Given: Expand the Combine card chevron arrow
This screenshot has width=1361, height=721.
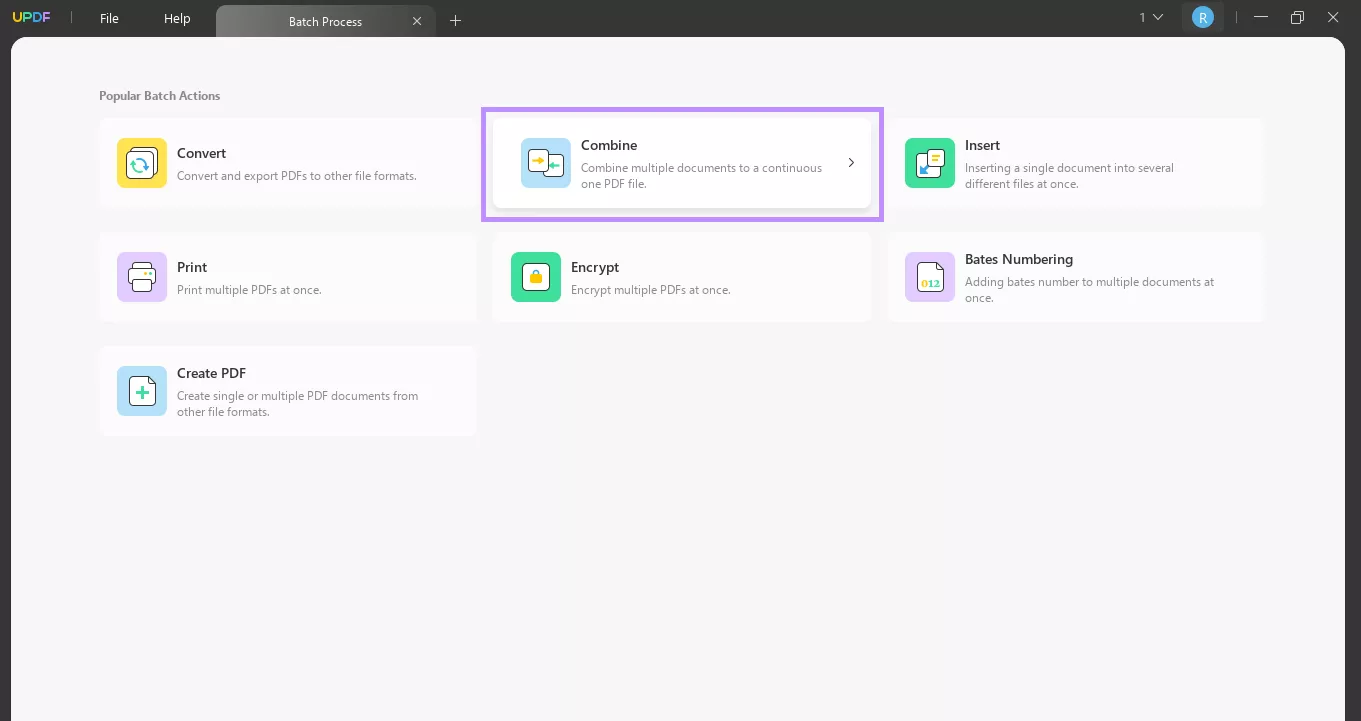Looking at the screenshot, I should [851, 163].
